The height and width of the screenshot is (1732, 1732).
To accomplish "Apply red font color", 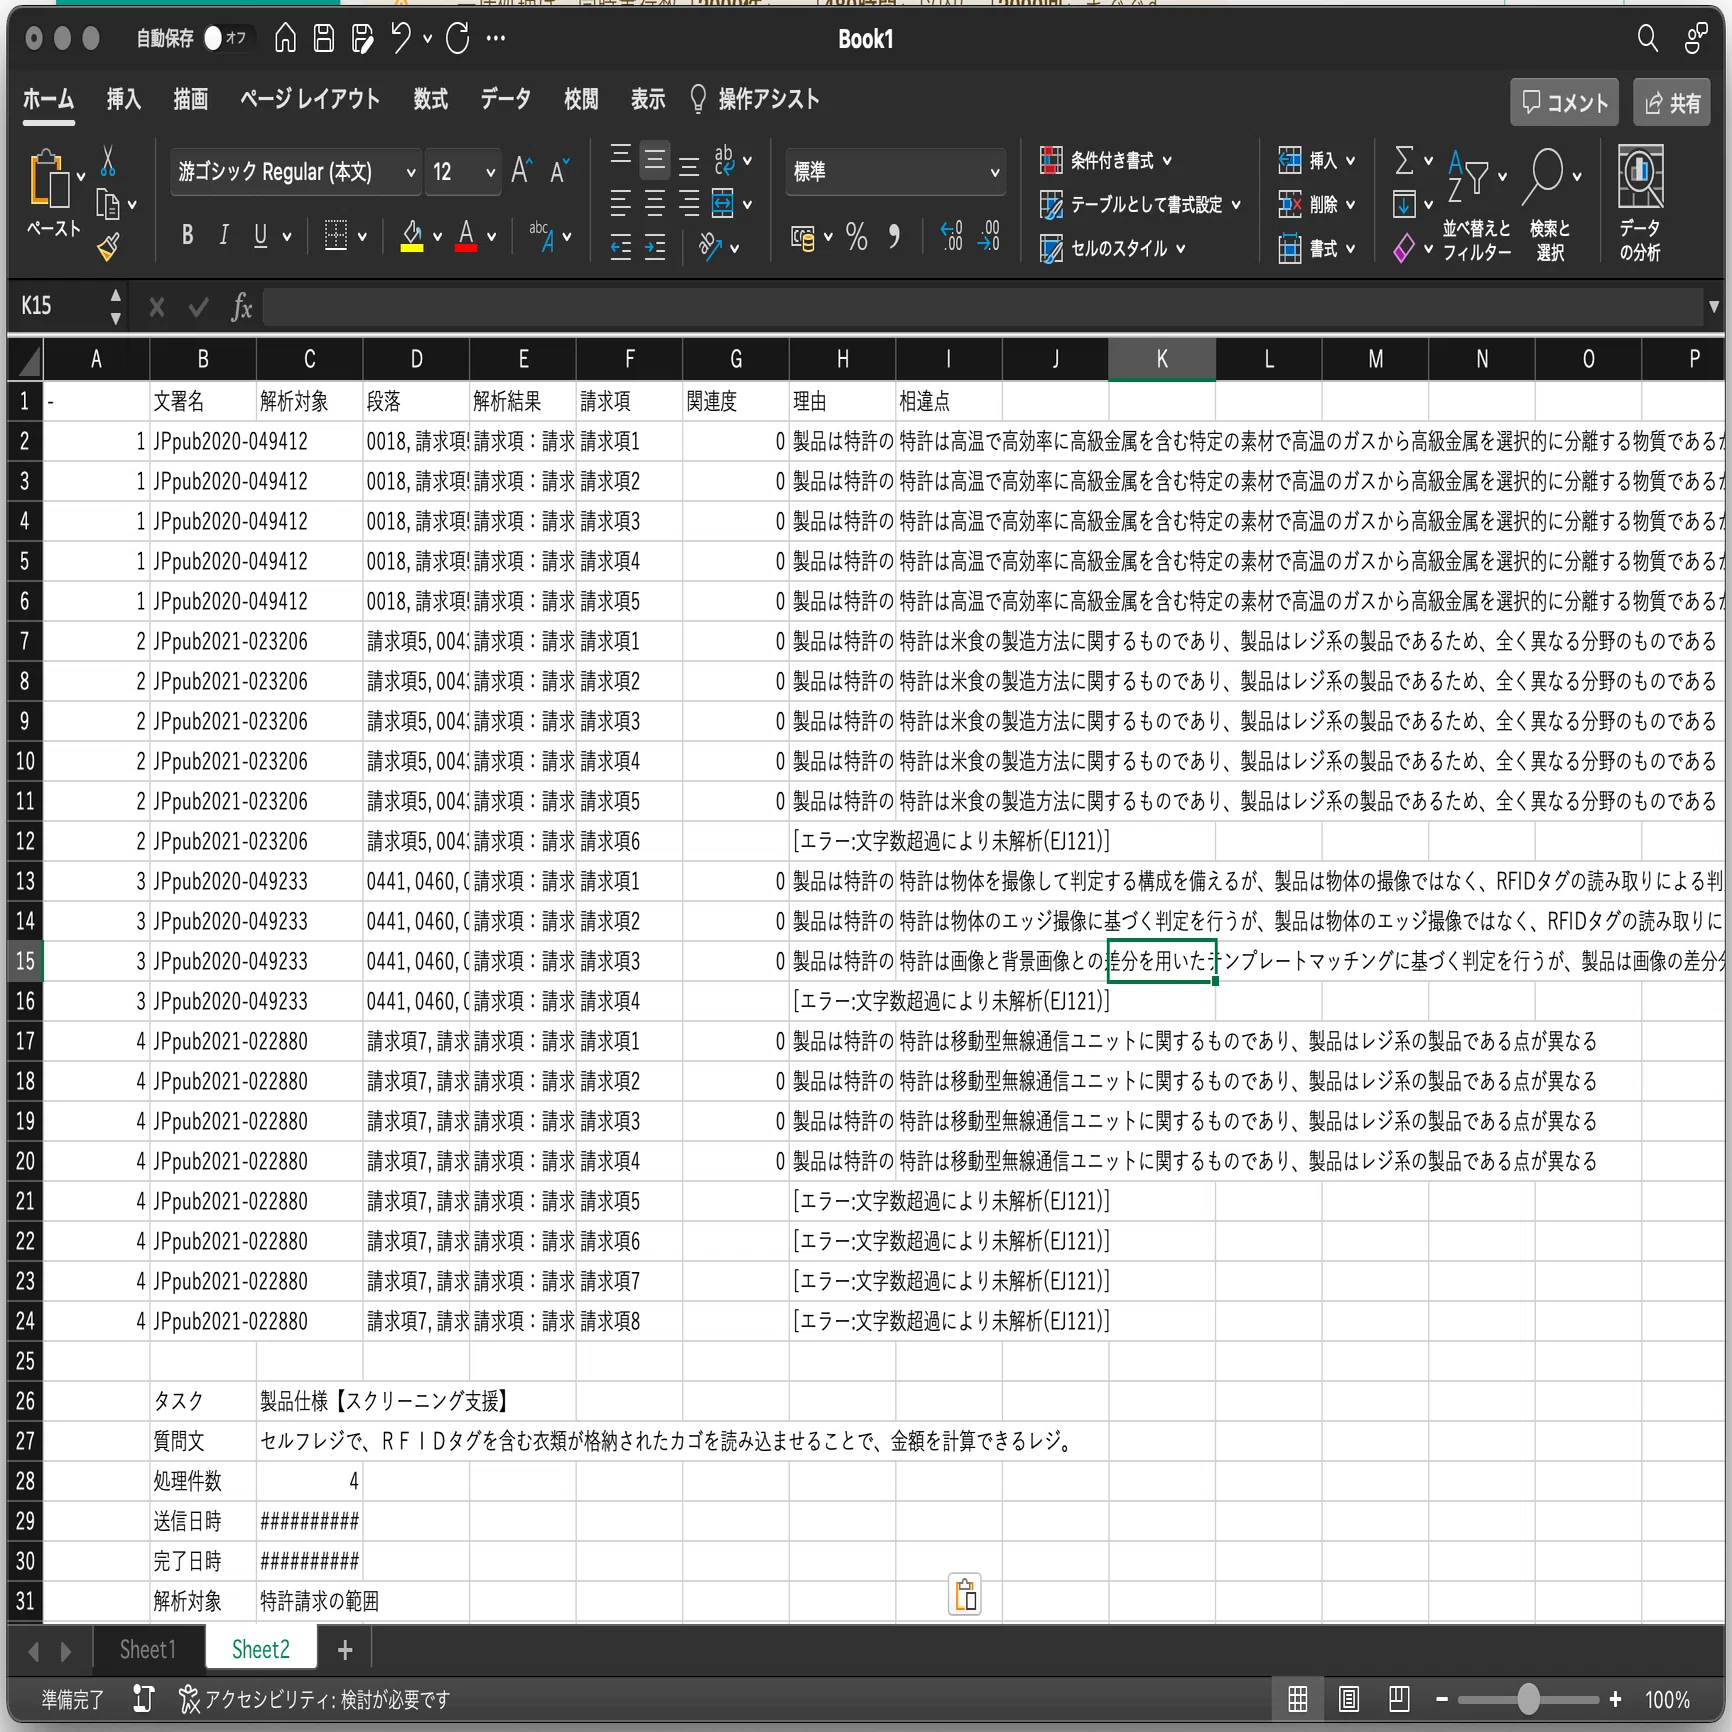I will click(x=466, y=237).
